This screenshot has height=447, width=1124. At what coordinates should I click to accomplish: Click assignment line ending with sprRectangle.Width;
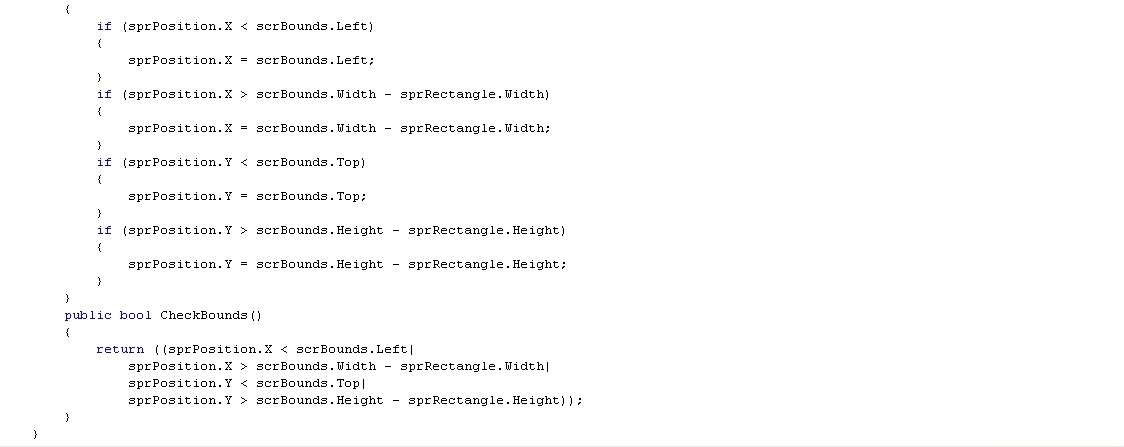[x=340, y=128]
